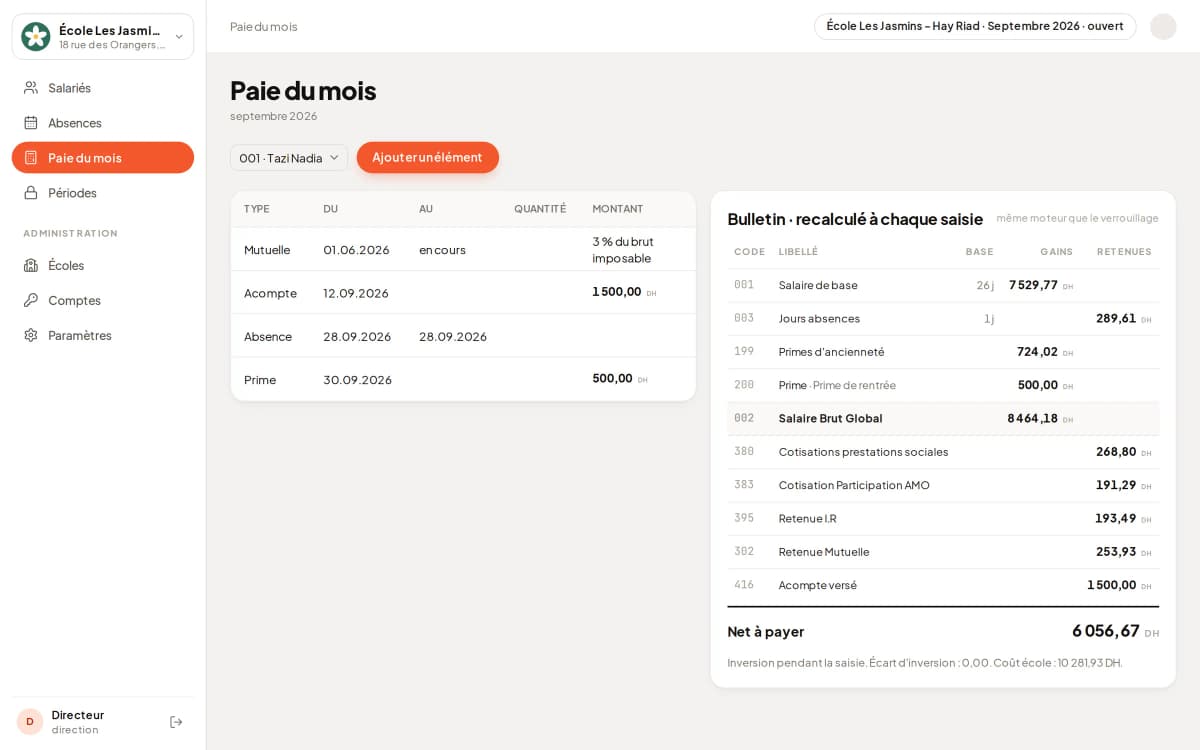The image size is (1200, 750).
Task: Select the Absence row dated 28.09.2026
Action: click(463, 336)
